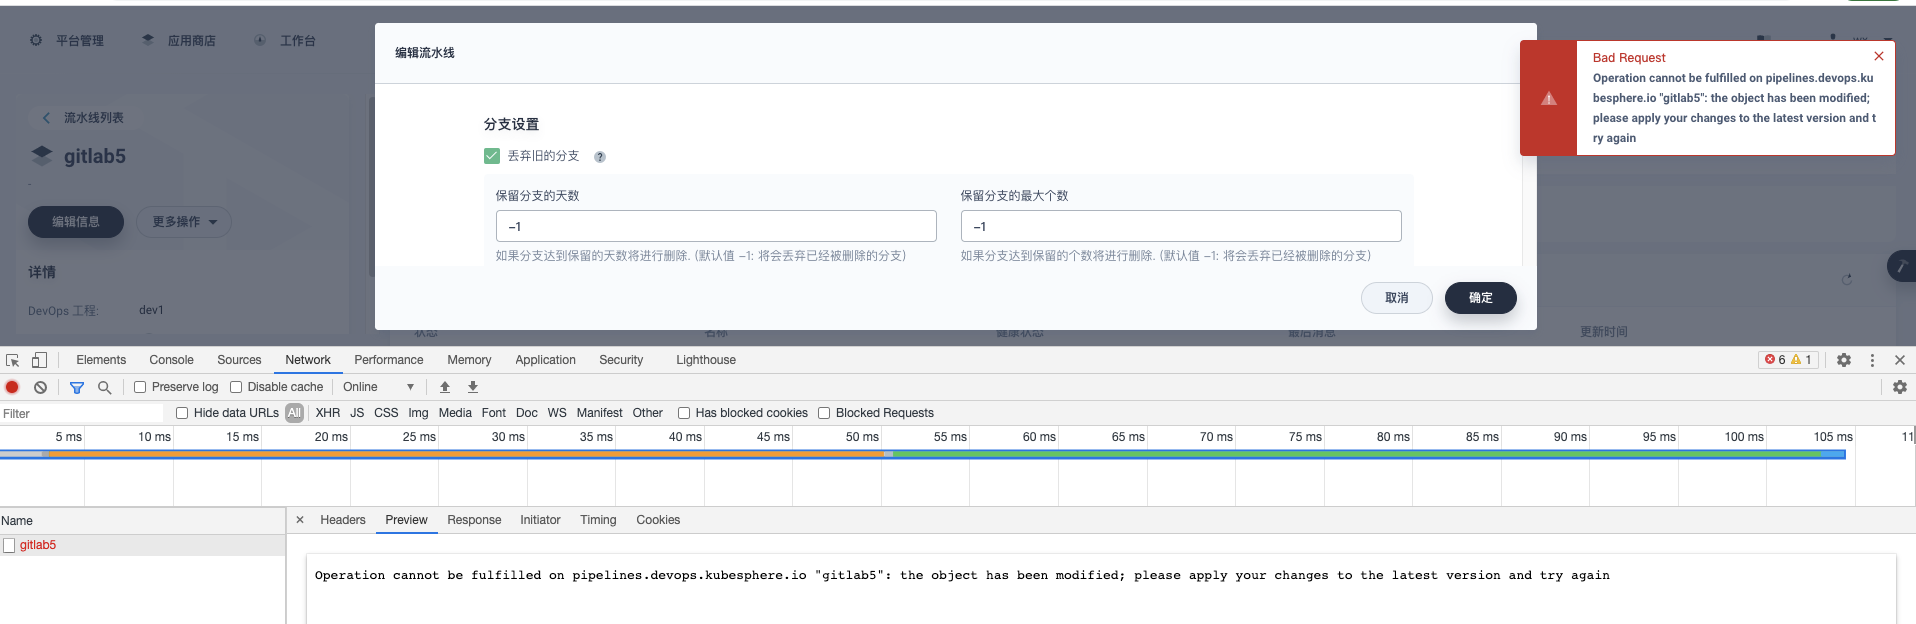Close the DevTools panel
The image size is (1916, 624).
[1900, 360]
